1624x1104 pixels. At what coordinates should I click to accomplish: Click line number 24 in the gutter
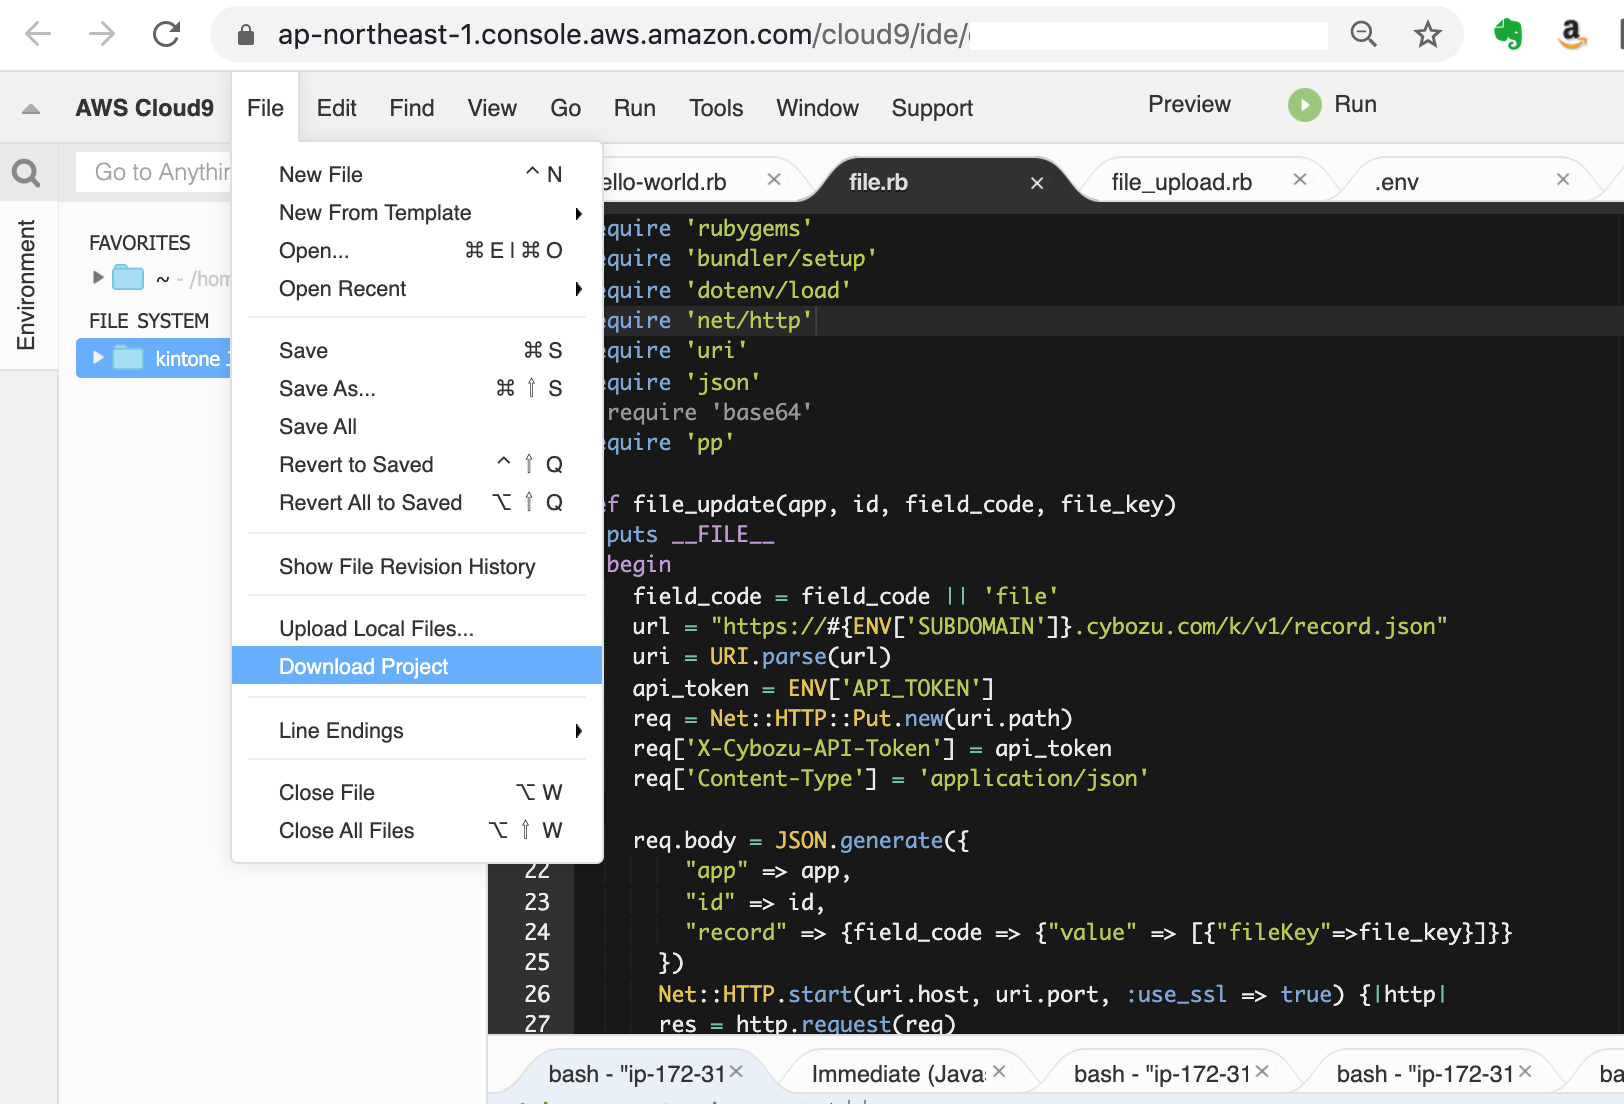click(x=537, y=932)
